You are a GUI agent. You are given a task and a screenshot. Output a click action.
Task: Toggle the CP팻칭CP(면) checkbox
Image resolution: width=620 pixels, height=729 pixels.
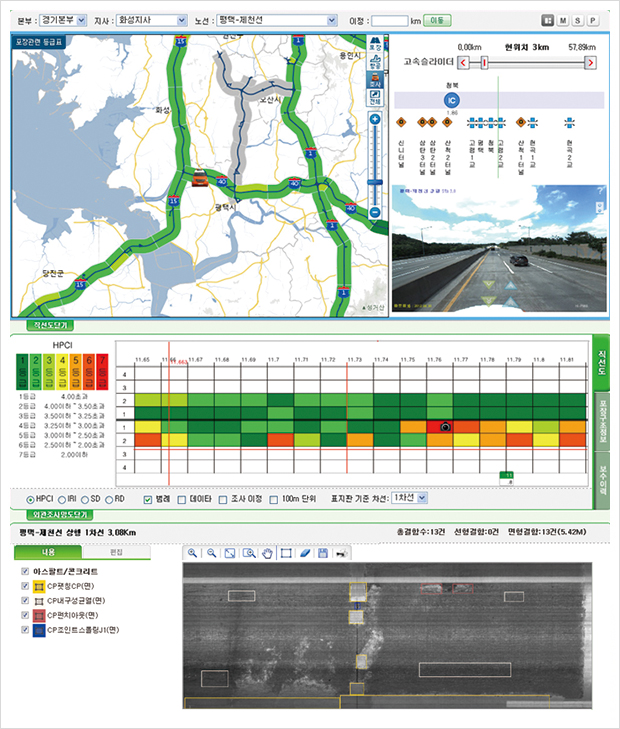pyautogui.click(x=25, y=586)
